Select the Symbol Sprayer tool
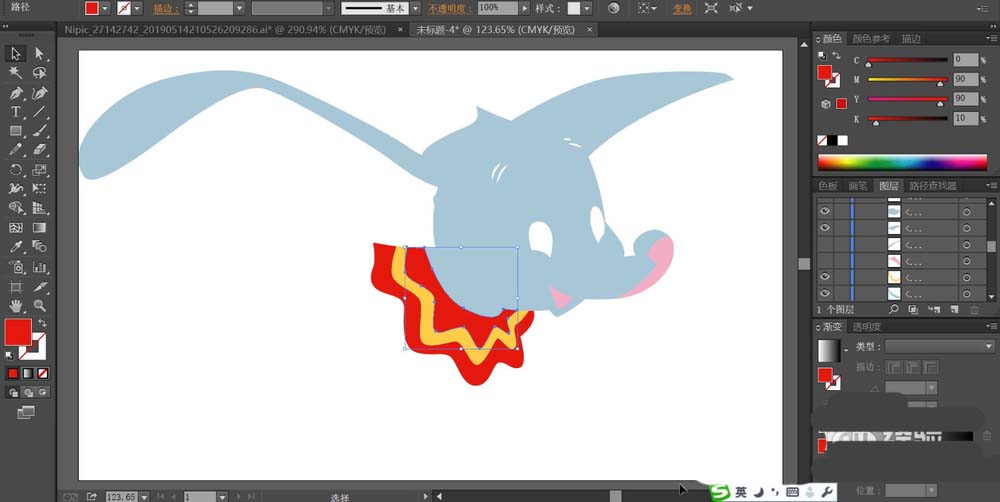Image resolution: width=1000 pixels, height=502 pixels. coord(16,267)
